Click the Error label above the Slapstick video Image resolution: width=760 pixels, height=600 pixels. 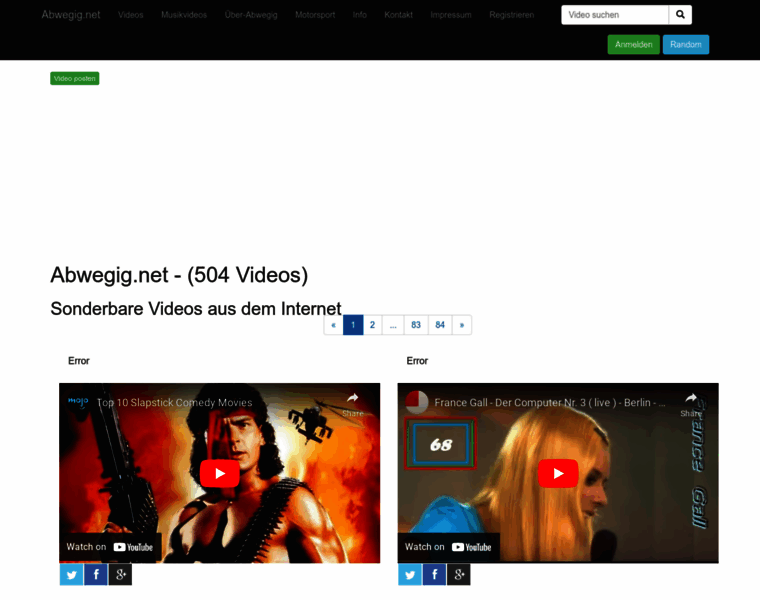point(79,361)
